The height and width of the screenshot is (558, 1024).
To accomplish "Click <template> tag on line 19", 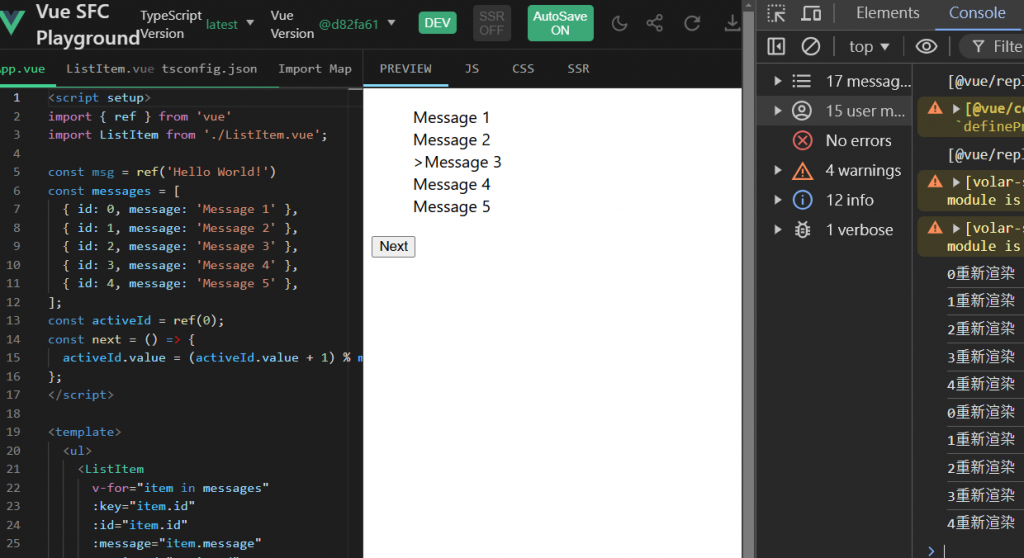I will (84, 432).
